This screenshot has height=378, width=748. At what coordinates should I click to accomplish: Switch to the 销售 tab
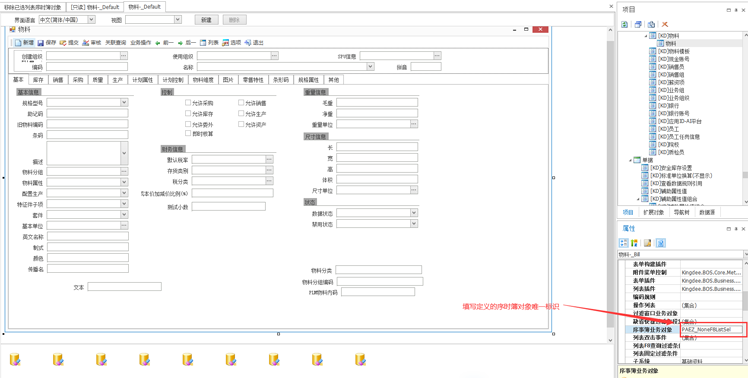(x=58, y=80)
